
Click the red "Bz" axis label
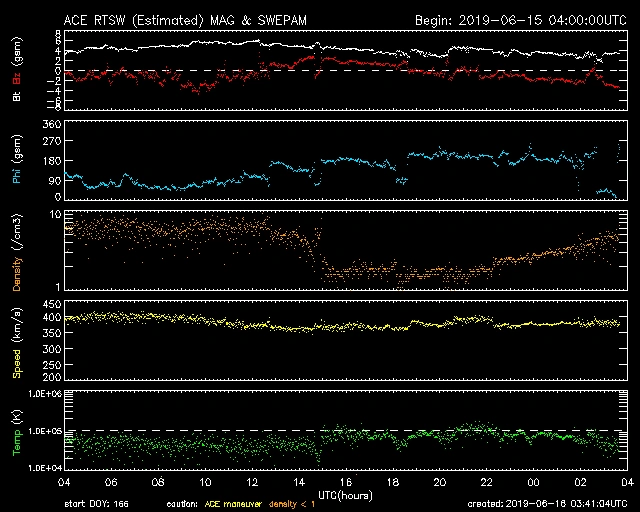coord(17,78)
